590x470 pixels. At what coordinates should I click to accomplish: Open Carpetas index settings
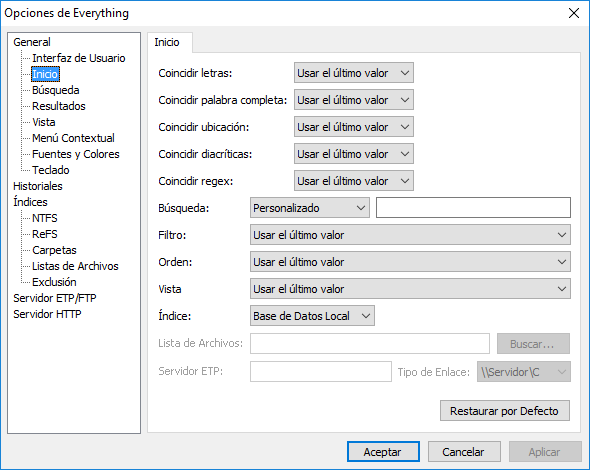click(x=54, y=250)
